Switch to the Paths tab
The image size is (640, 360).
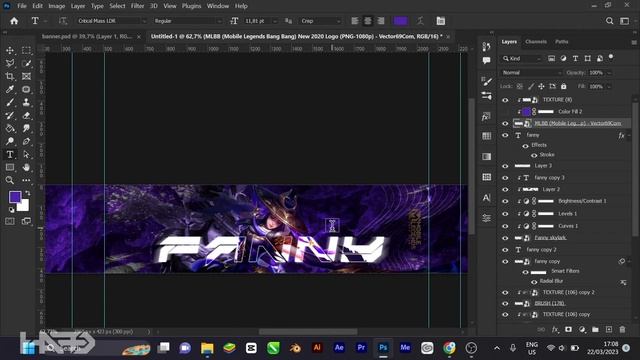coord(562,42)
